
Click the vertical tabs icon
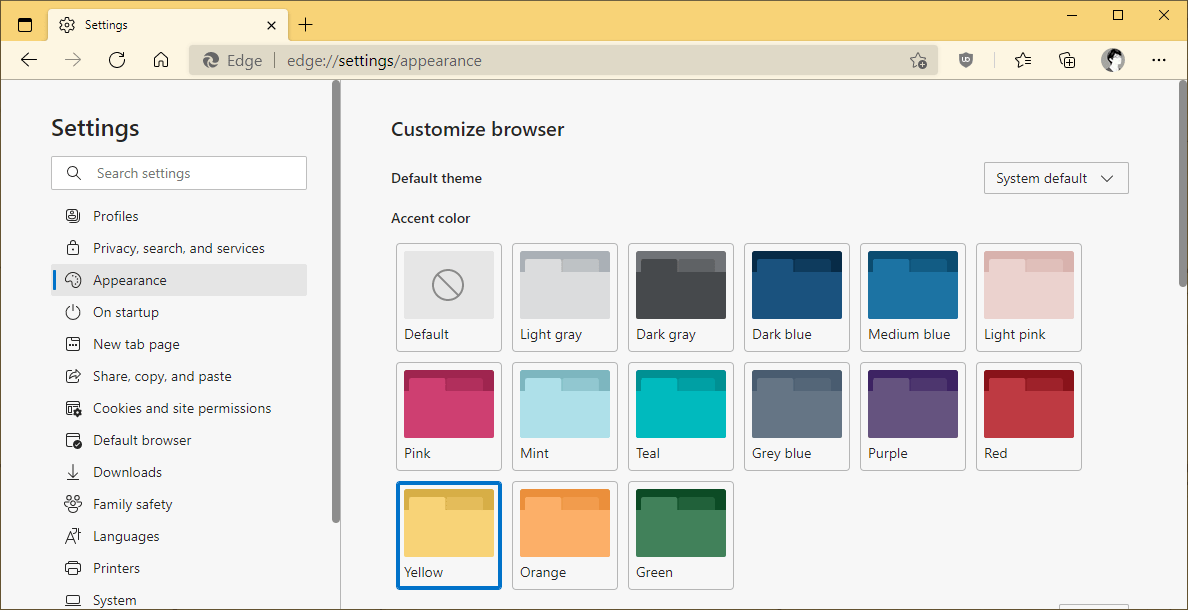25,24
